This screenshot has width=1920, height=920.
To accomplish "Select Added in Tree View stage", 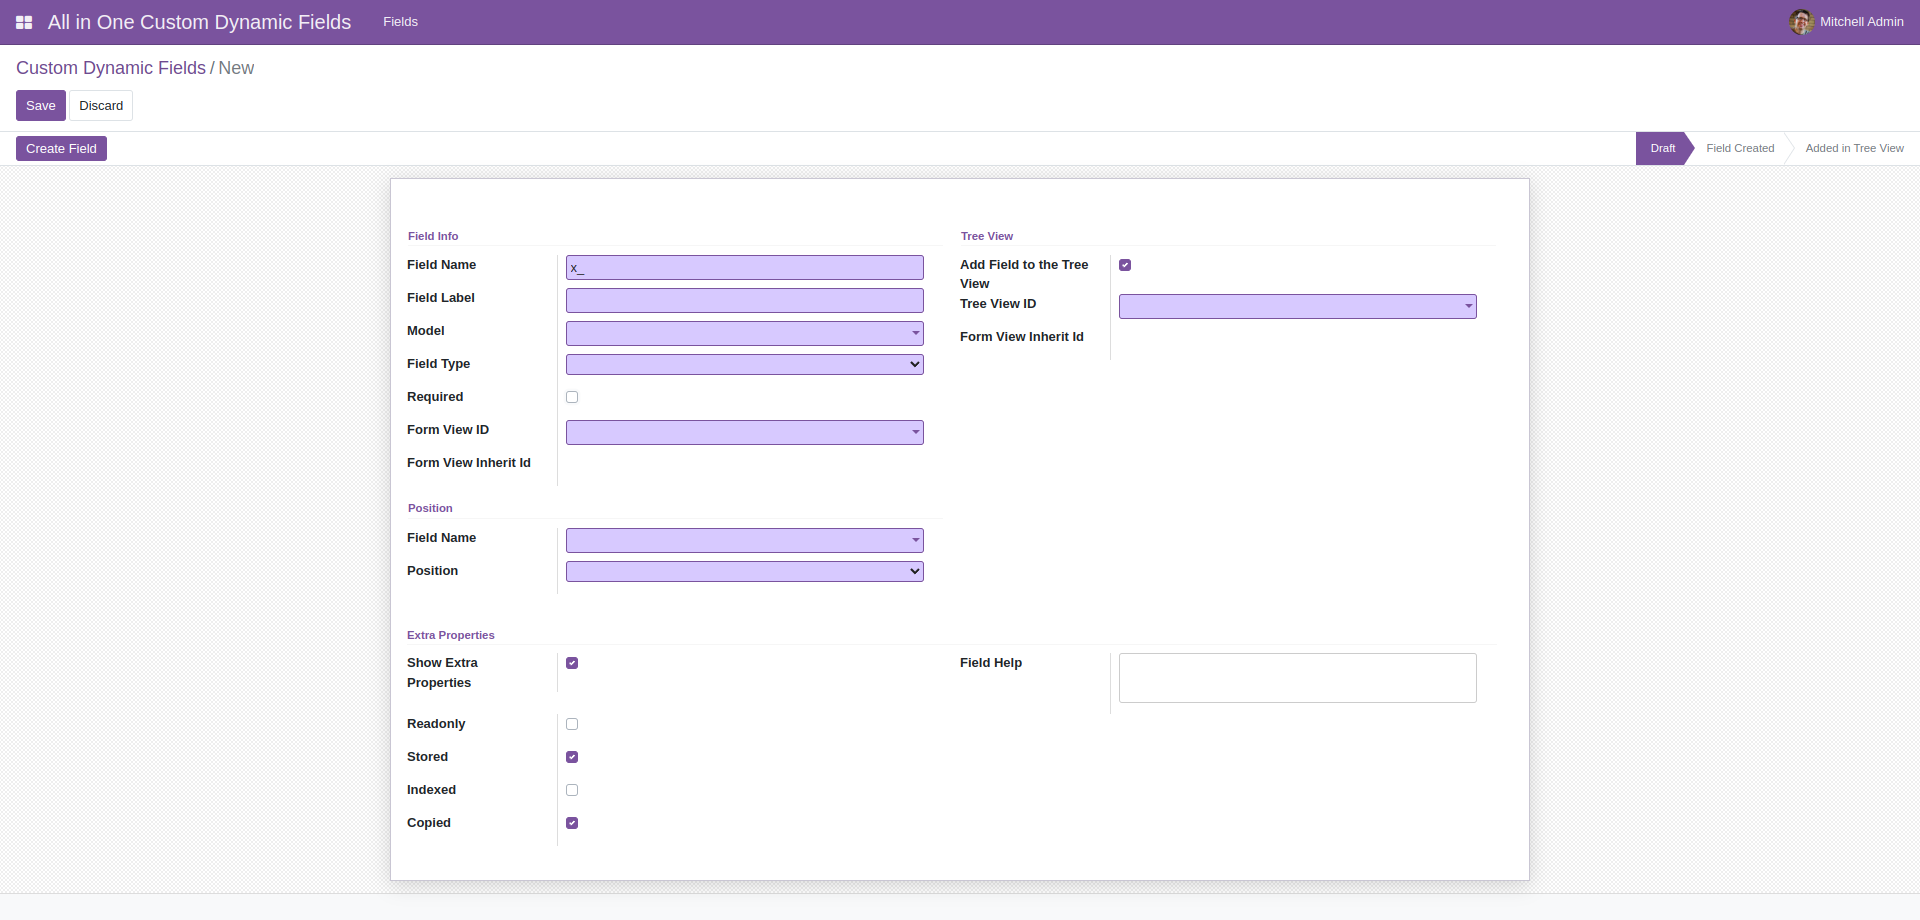I will tap(1854, 149).
